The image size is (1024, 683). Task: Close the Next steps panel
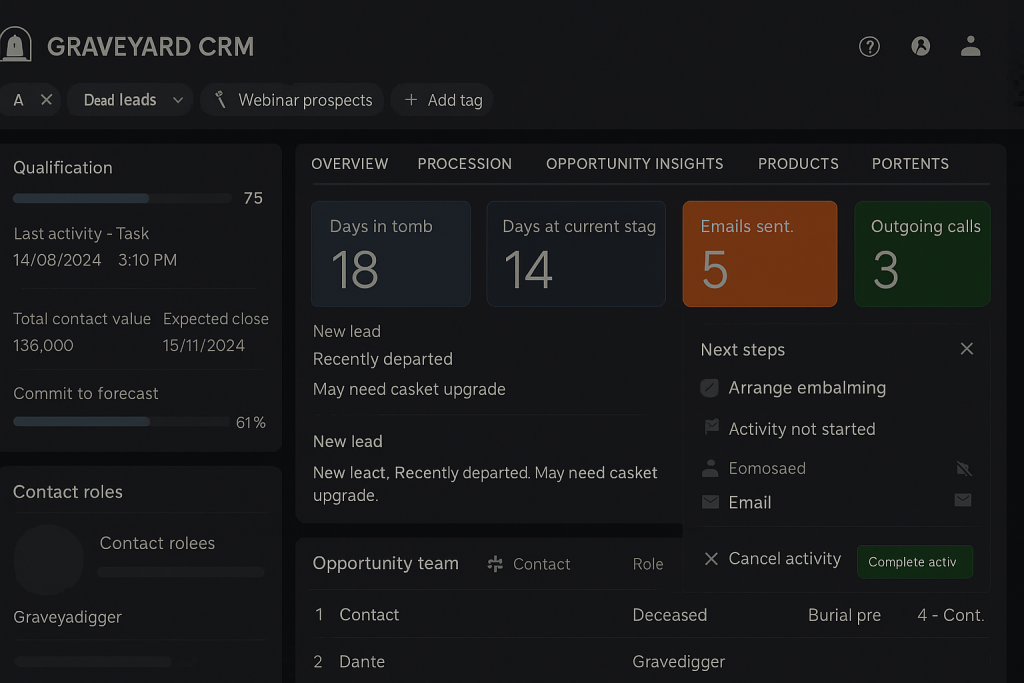966,349
